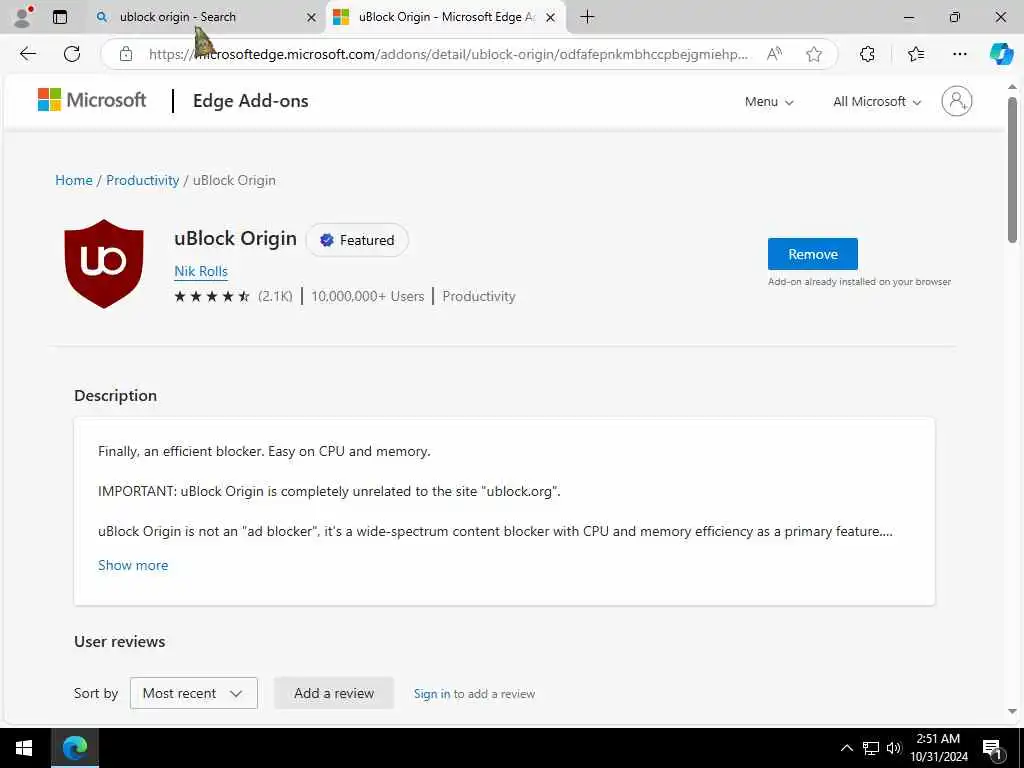The height and width of the screenshot is (768, 1024).
Task: Open Nik Rolls developer link
Action: (x=201, y=271)
